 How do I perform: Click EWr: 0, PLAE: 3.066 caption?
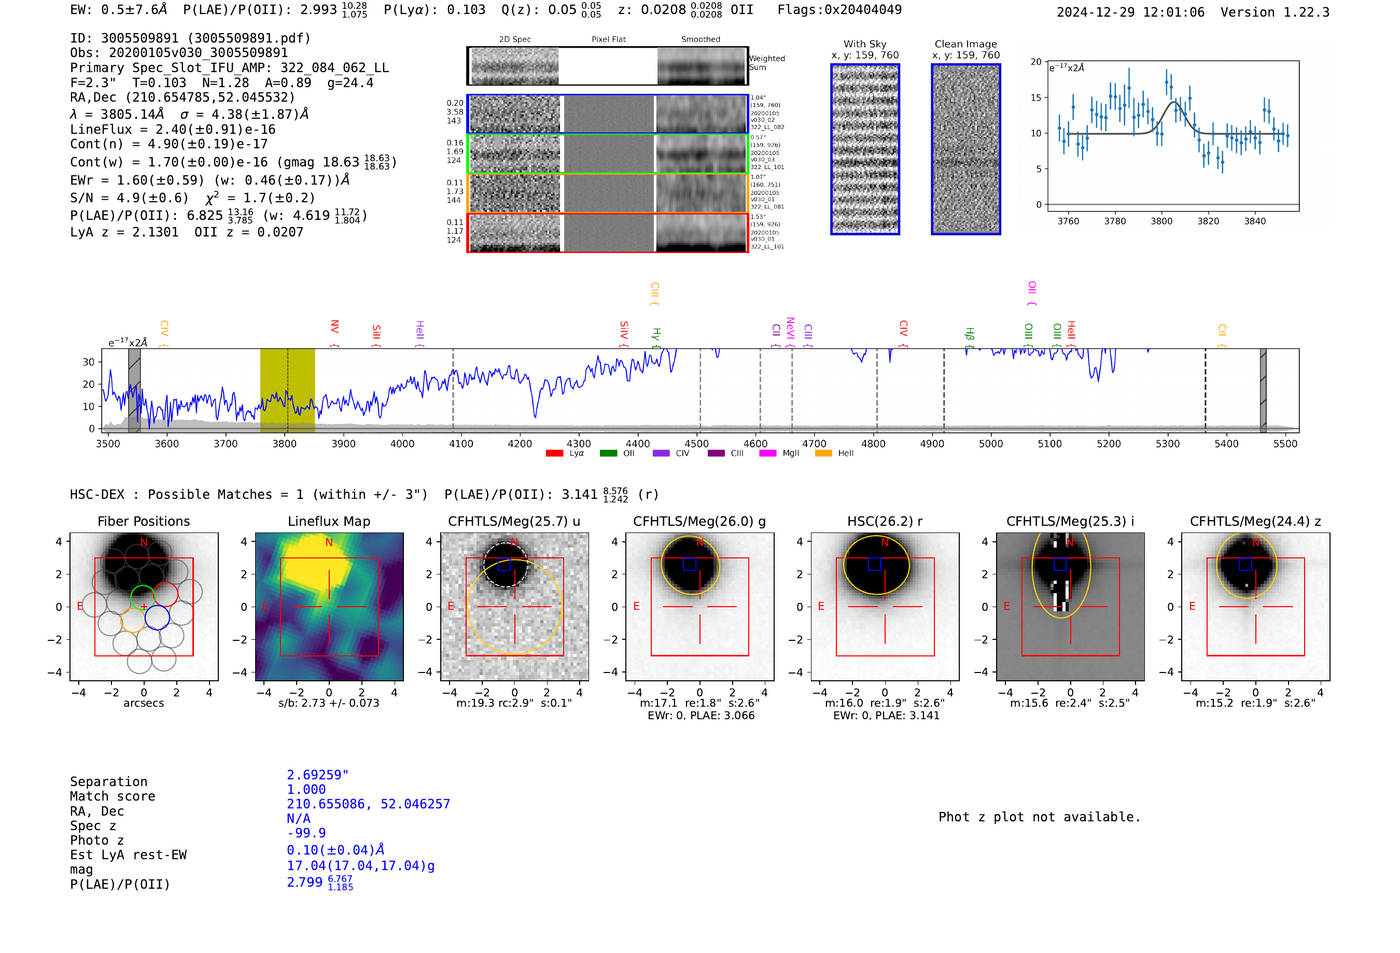point(701,716)
